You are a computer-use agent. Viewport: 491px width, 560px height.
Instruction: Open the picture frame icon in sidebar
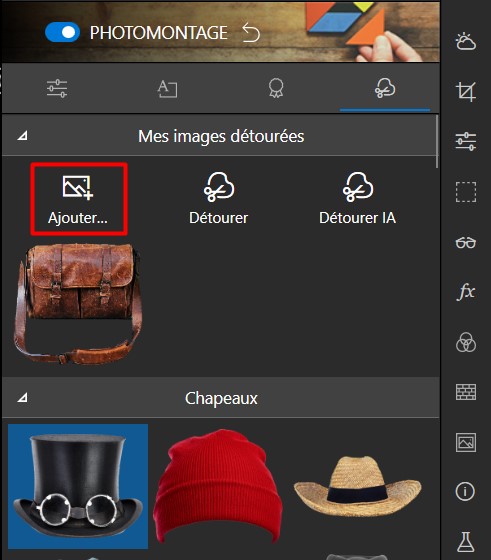tap(466, 442)
